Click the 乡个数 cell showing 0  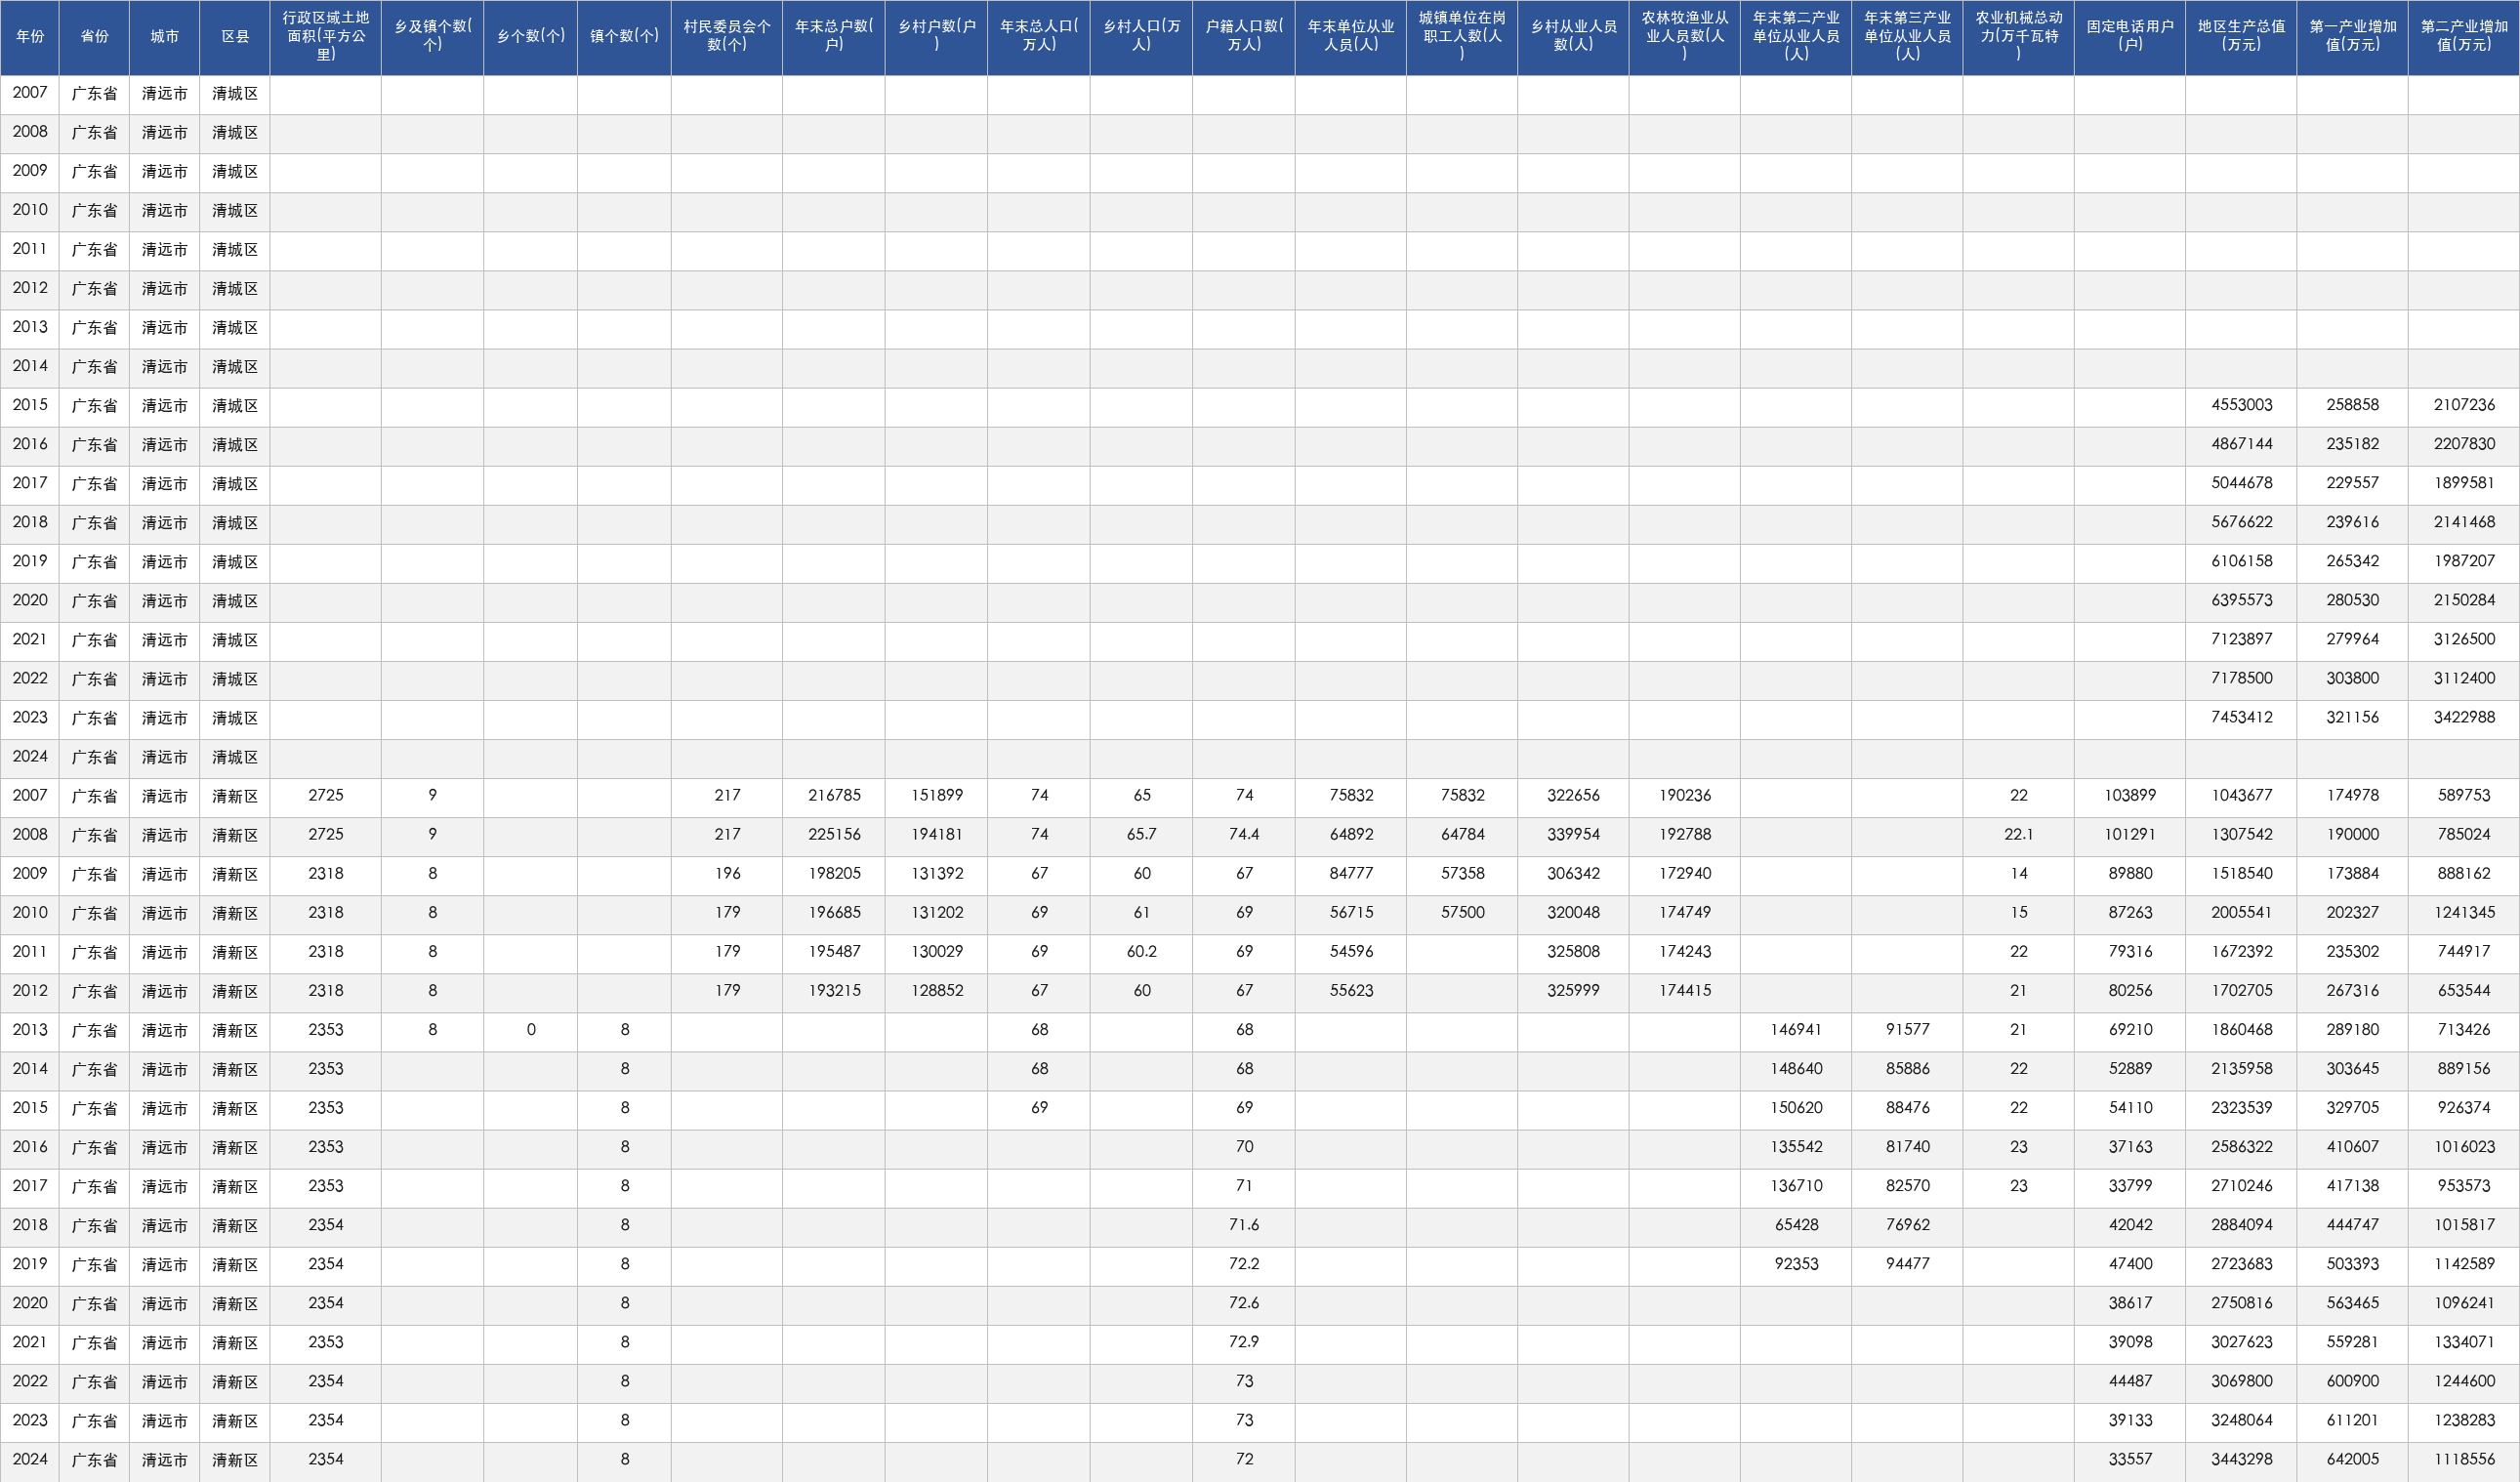click(530, 1030)
